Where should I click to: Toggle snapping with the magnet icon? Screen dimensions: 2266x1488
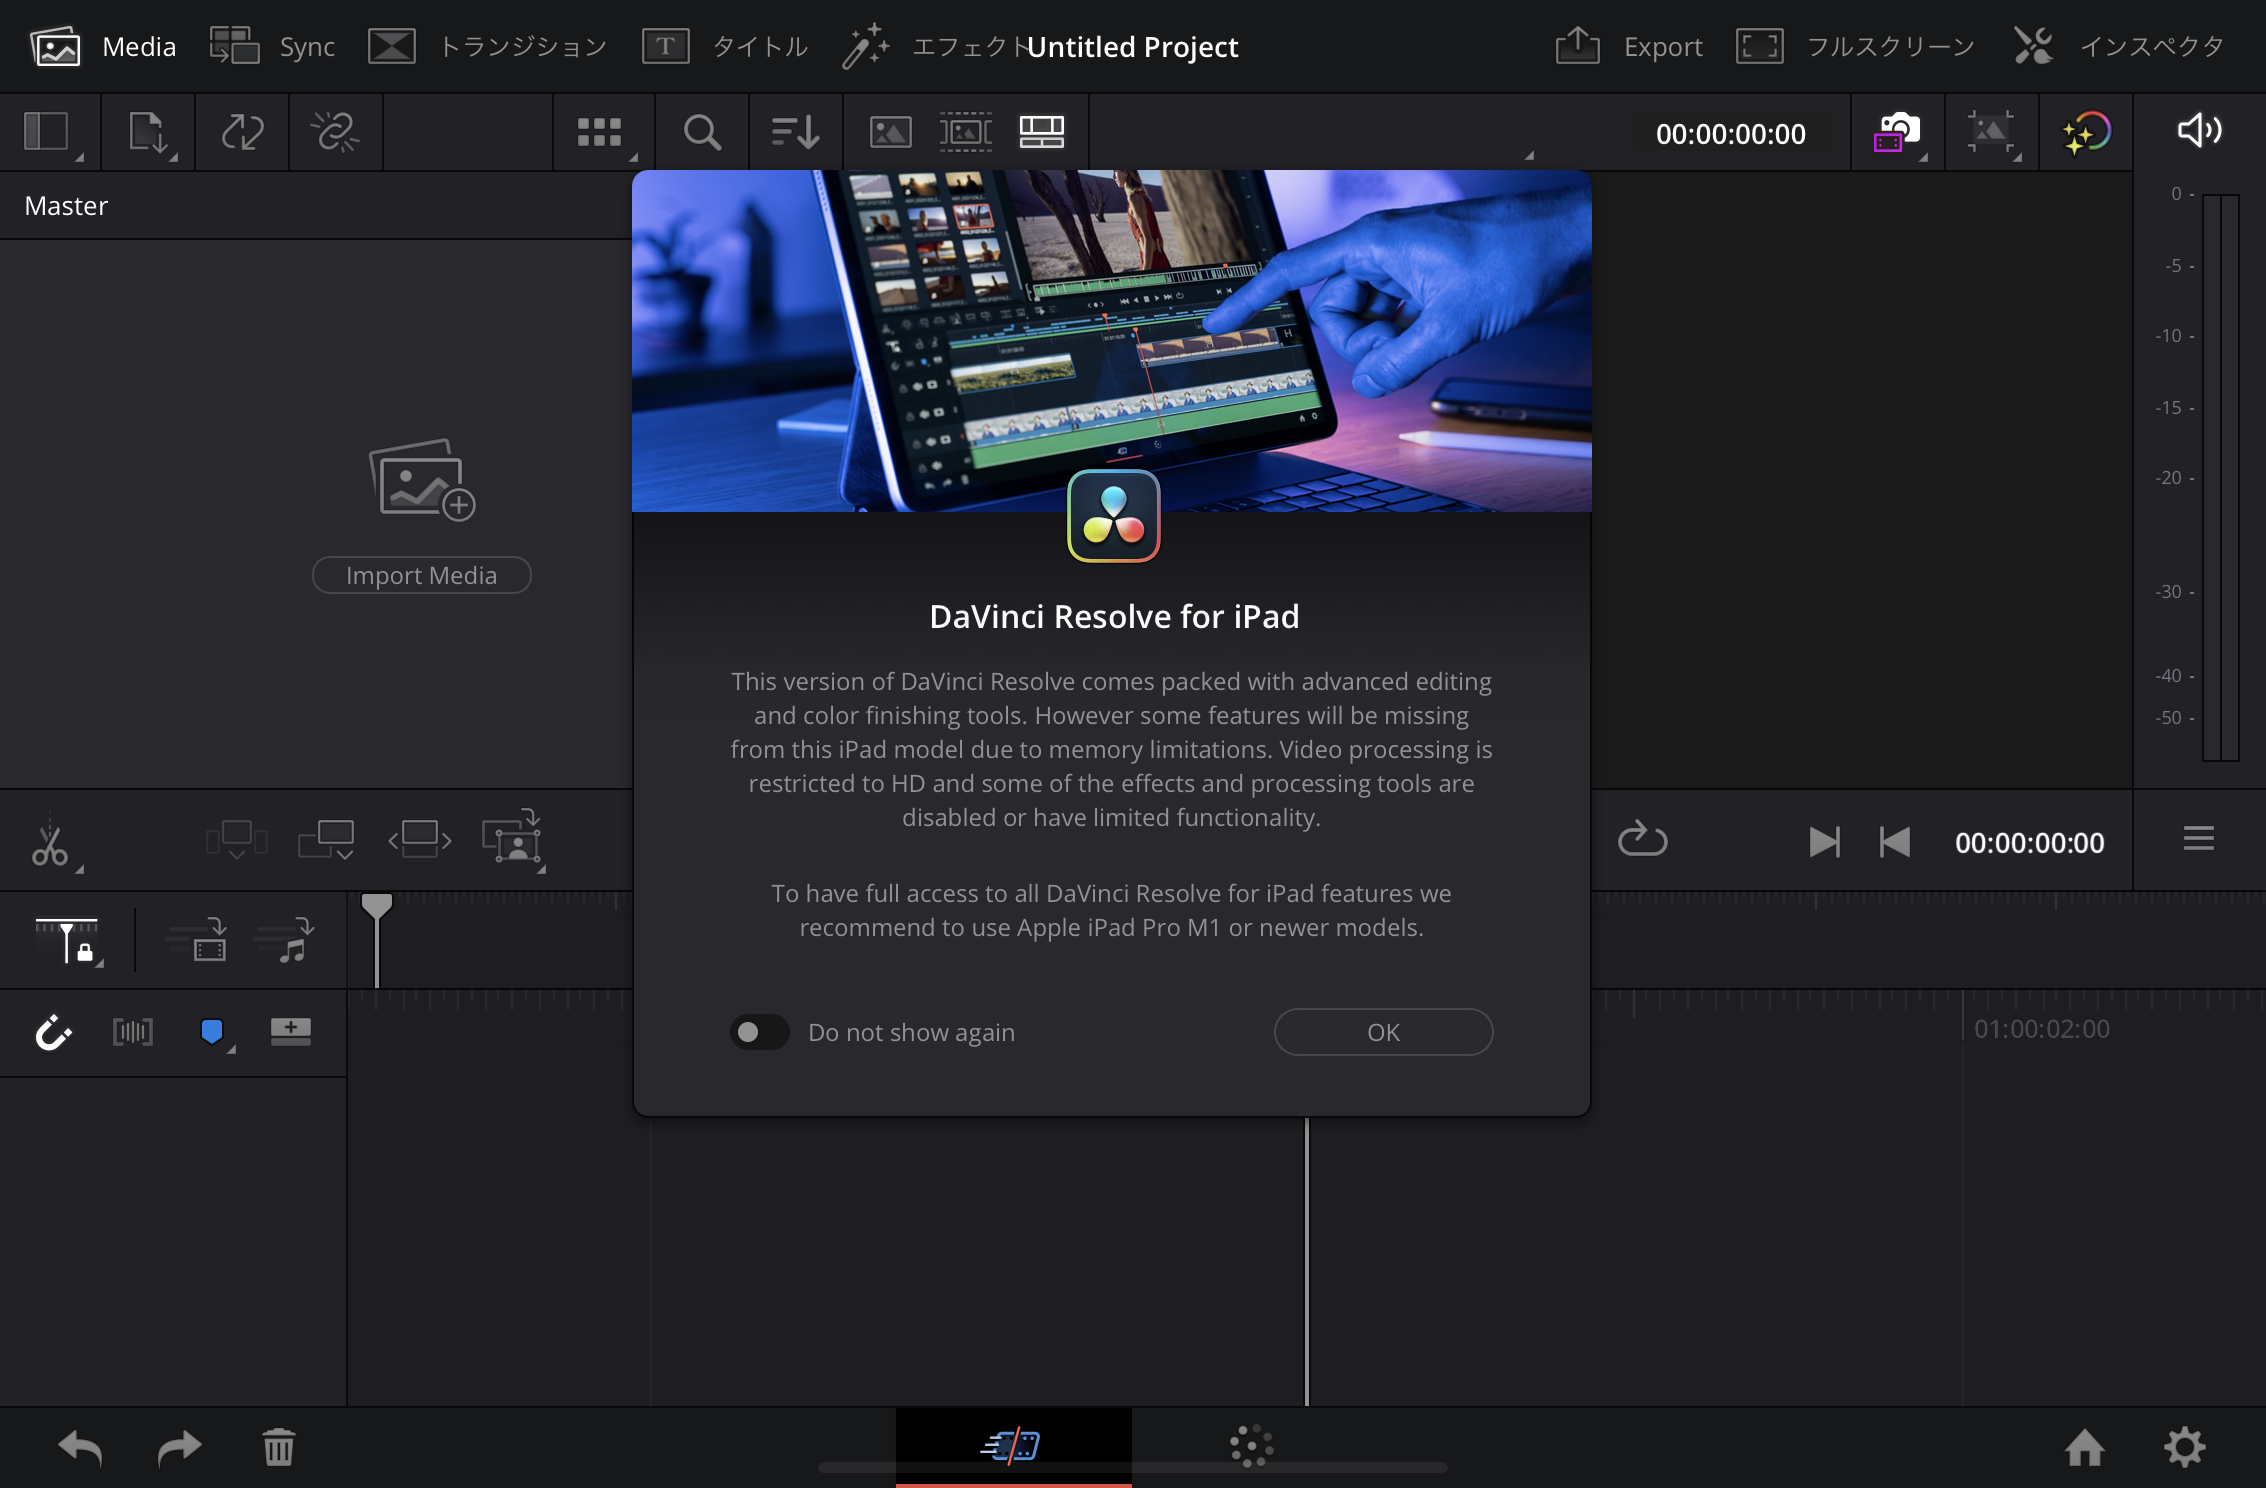click(x=53, y=1033)
